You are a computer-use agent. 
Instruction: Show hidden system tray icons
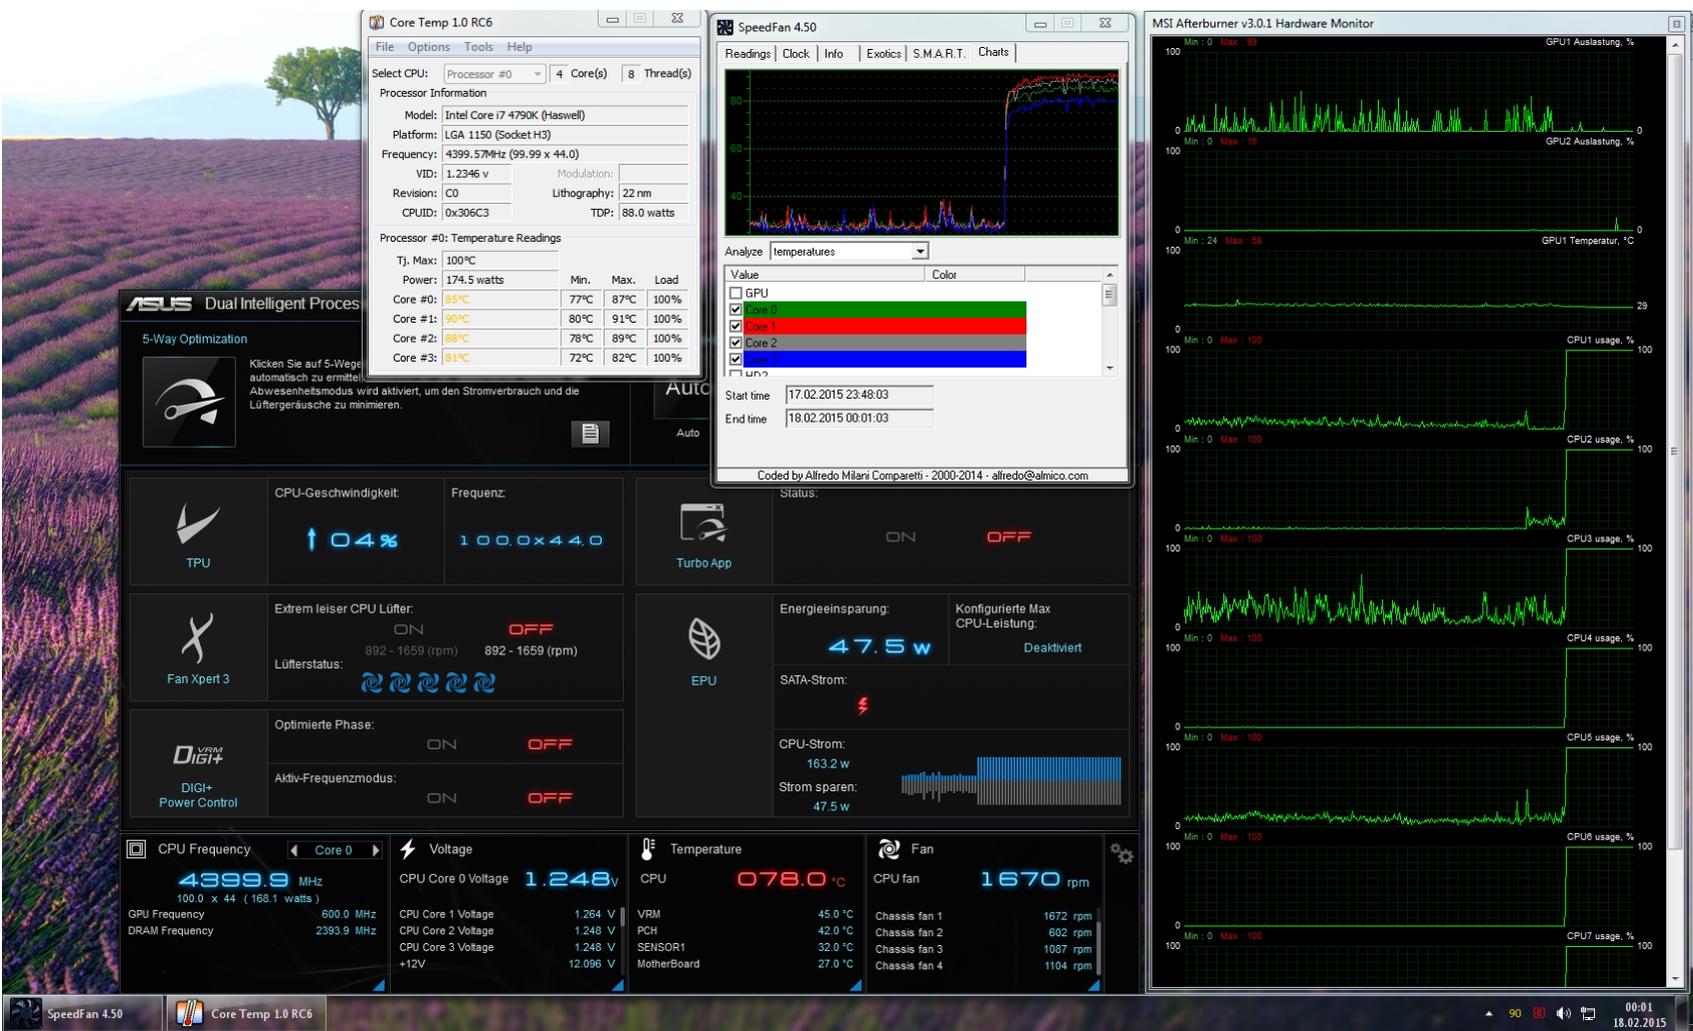pos(1489,1014)
